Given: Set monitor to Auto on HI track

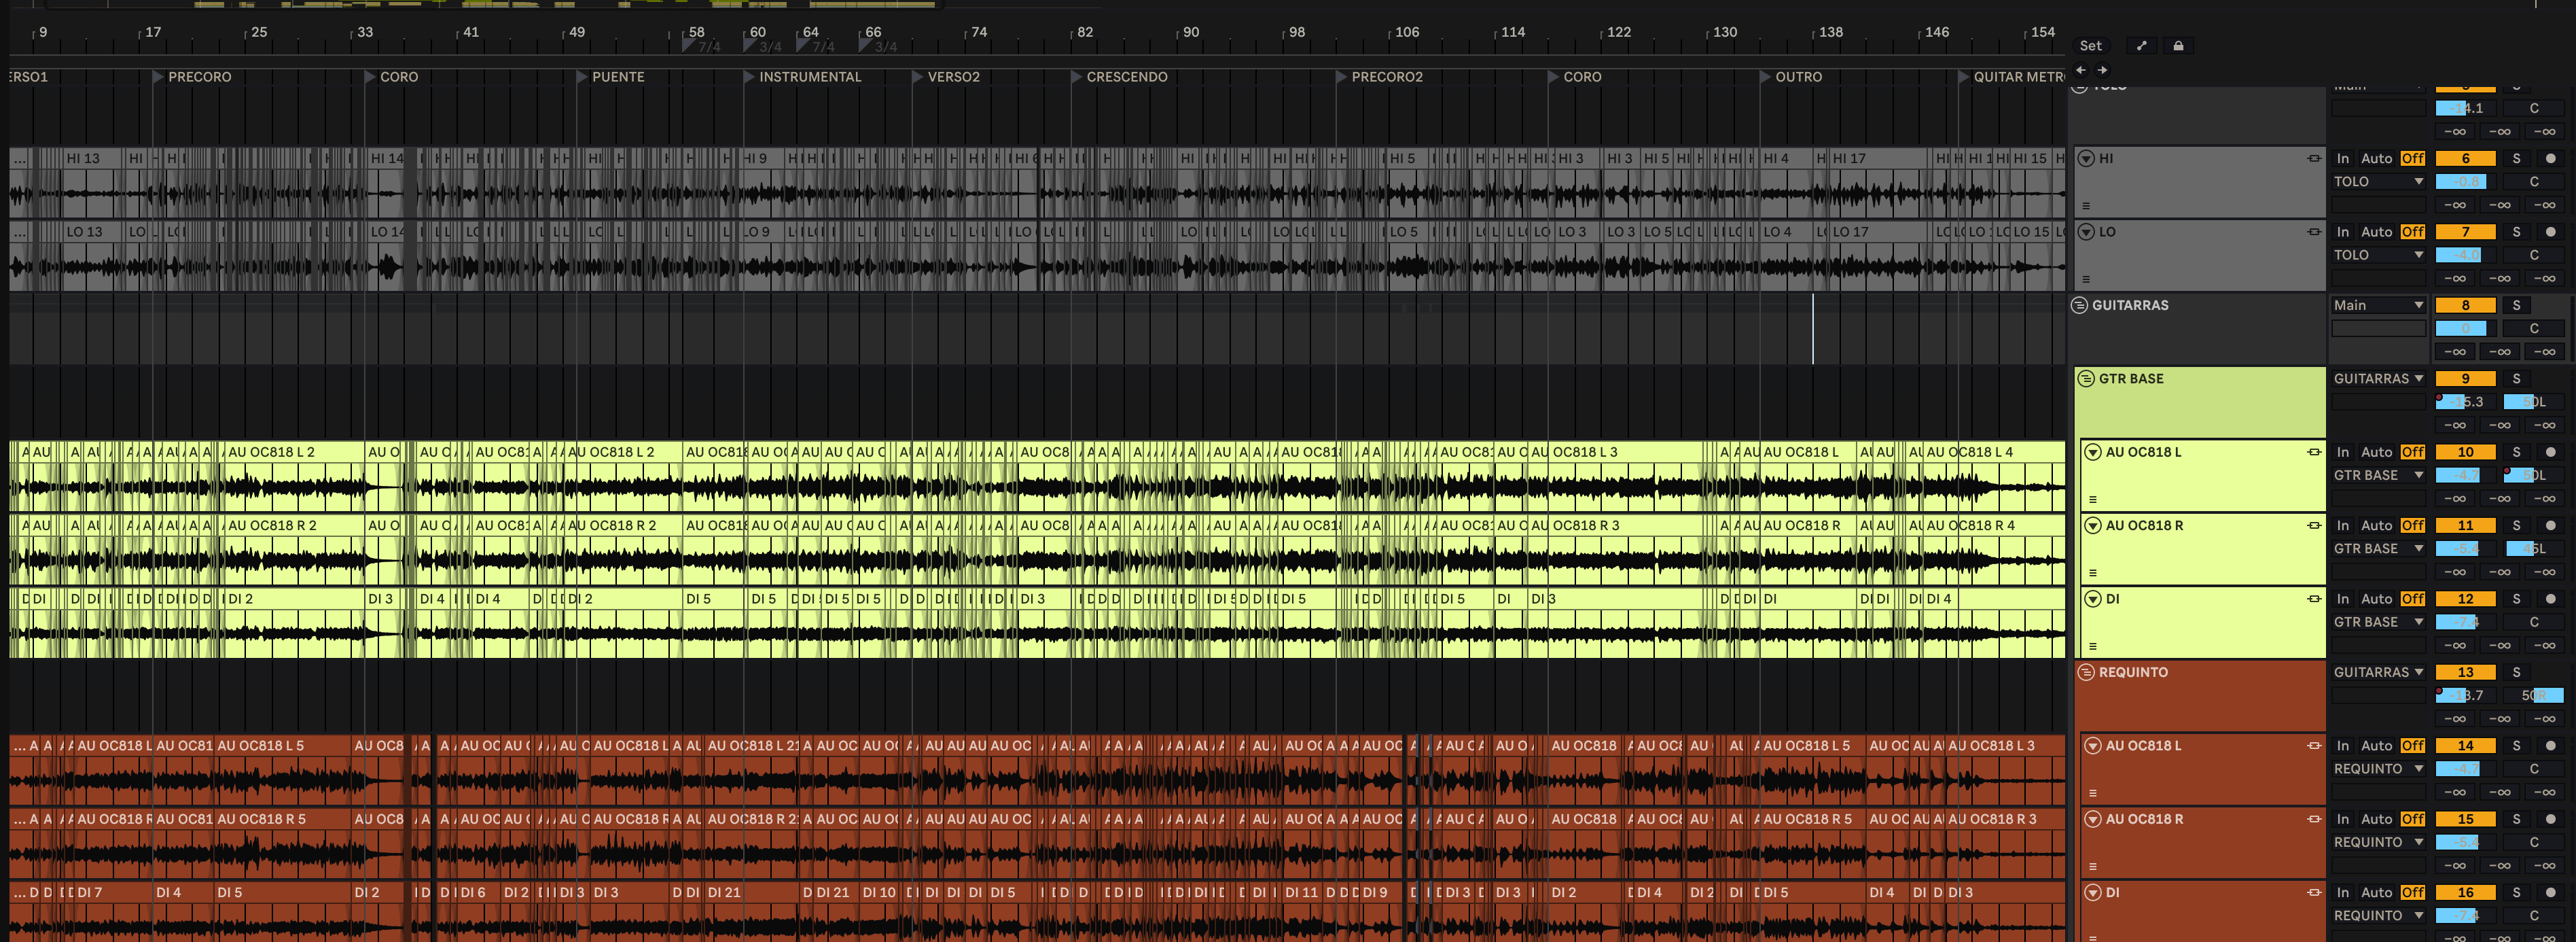Looking at the screenshot, I should click(2376, 158).
